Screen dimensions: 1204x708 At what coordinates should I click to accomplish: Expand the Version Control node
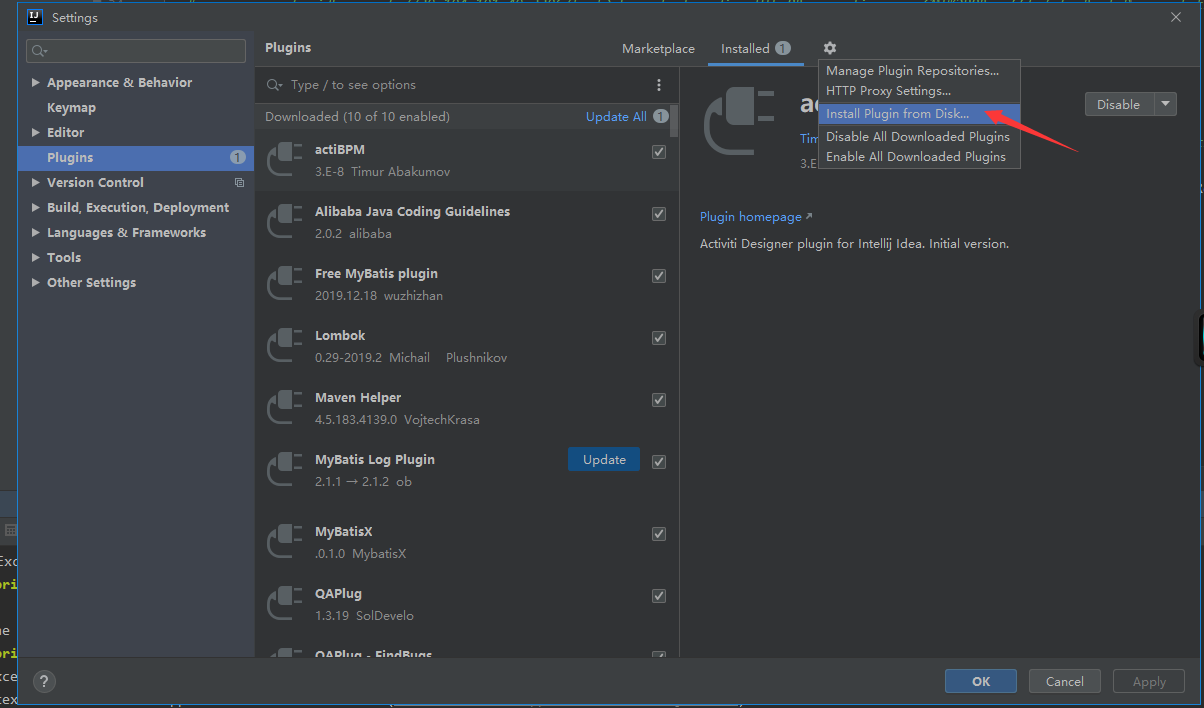36,183
